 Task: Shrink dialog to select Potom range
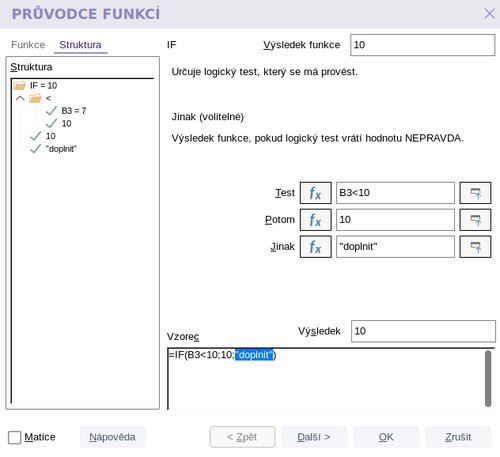point(475,220)
